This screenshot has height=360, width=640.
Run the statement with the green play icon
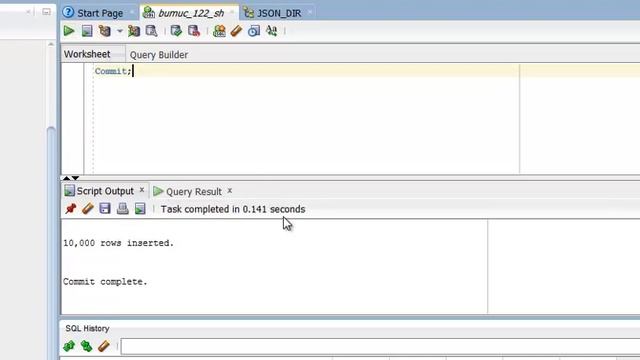(x=69, y=31)
